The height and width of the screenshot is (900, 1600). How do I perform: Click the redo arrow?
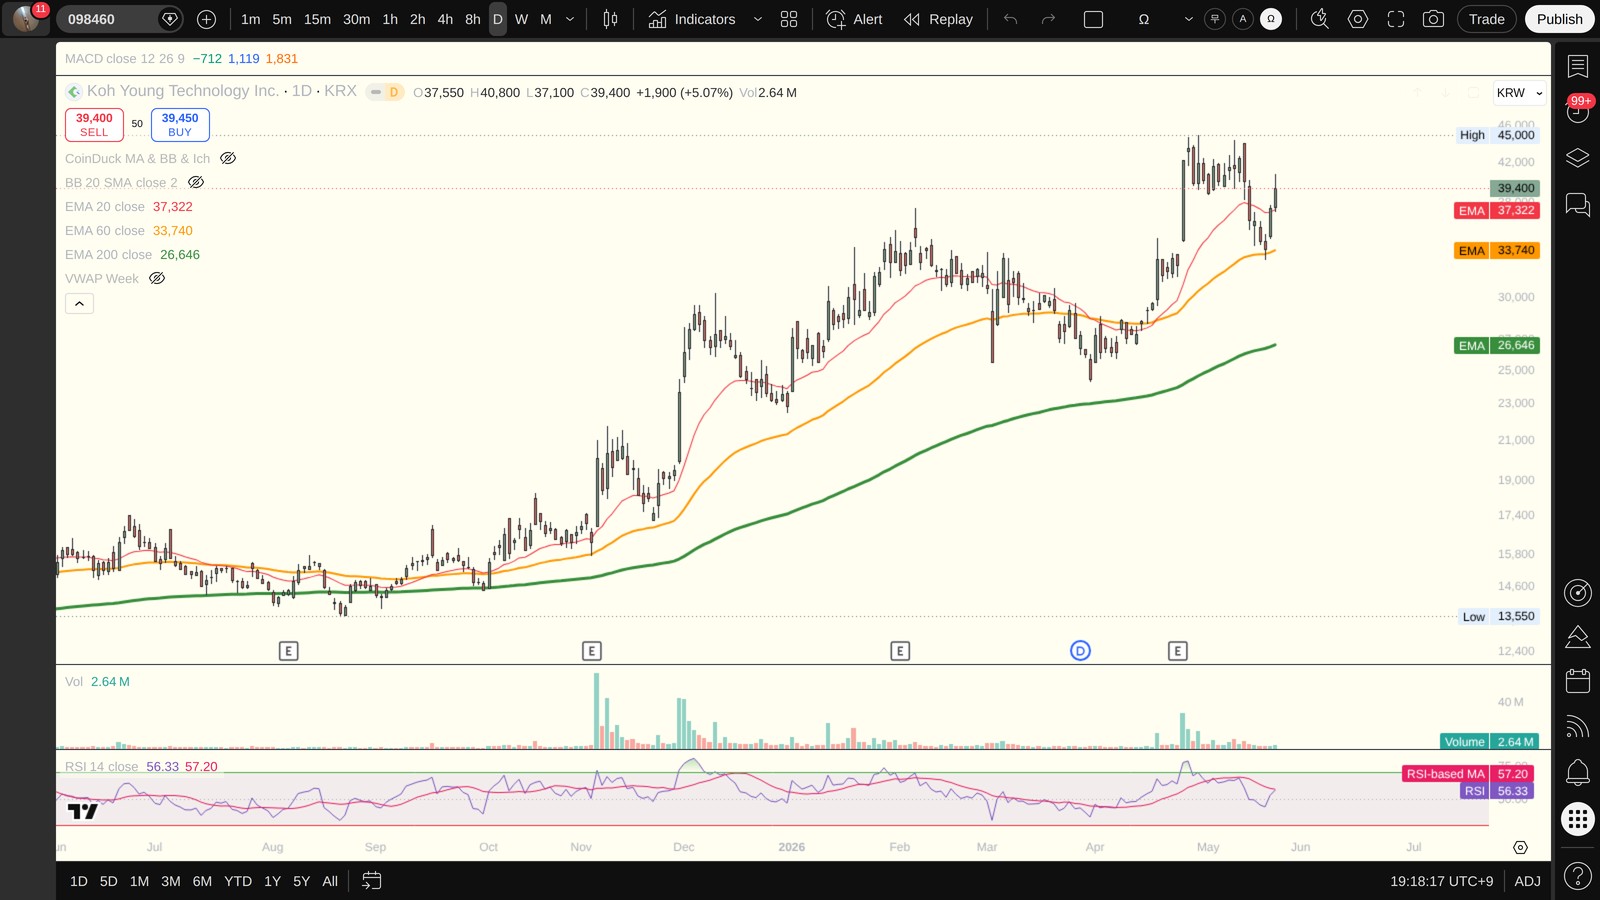(x=1048, y=19)
